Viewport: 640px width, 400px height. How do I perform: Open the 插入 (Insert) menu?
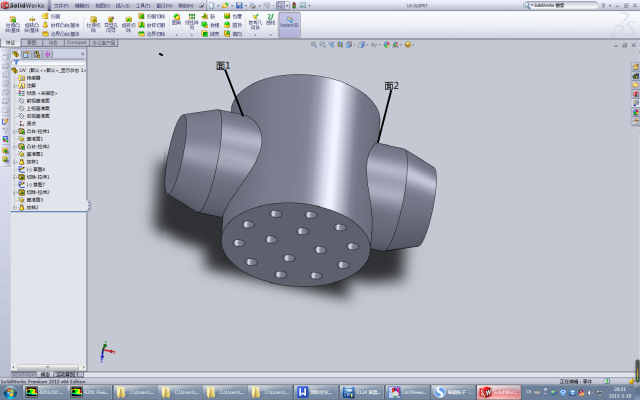[x=122, y=5]
